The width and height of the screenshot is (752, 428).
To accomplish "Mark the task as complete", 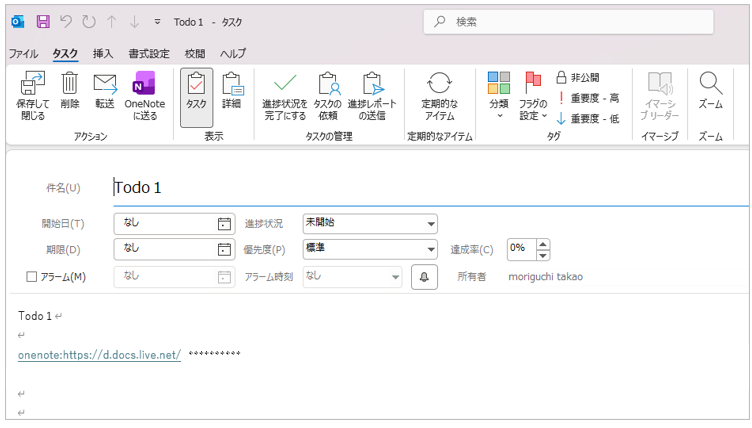I will point(284,94).
